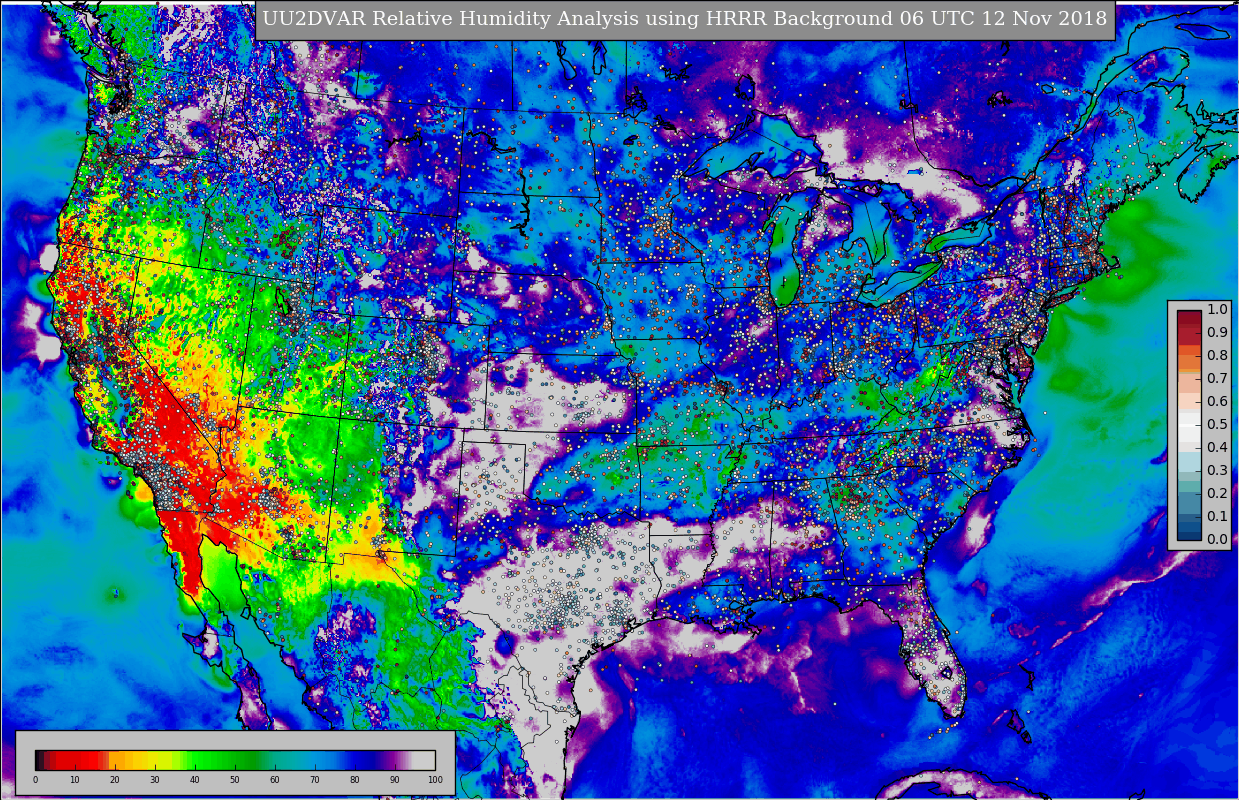
Task: Click the "10" tick label on bottom colorbar
Action: [75, 779]
